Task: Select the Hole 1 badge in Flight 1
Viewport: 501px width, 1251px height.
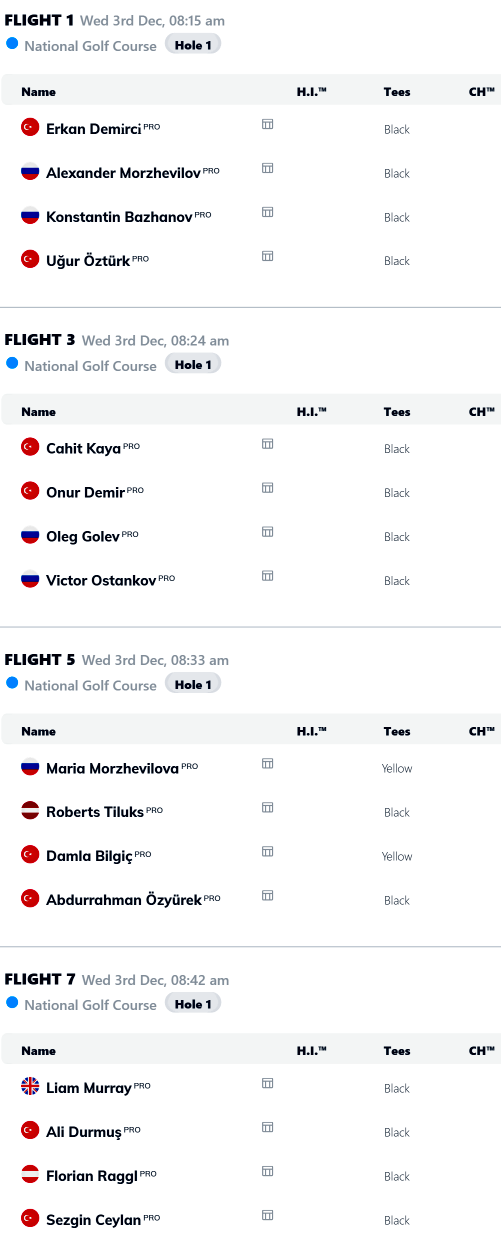Action: point(193,45)
